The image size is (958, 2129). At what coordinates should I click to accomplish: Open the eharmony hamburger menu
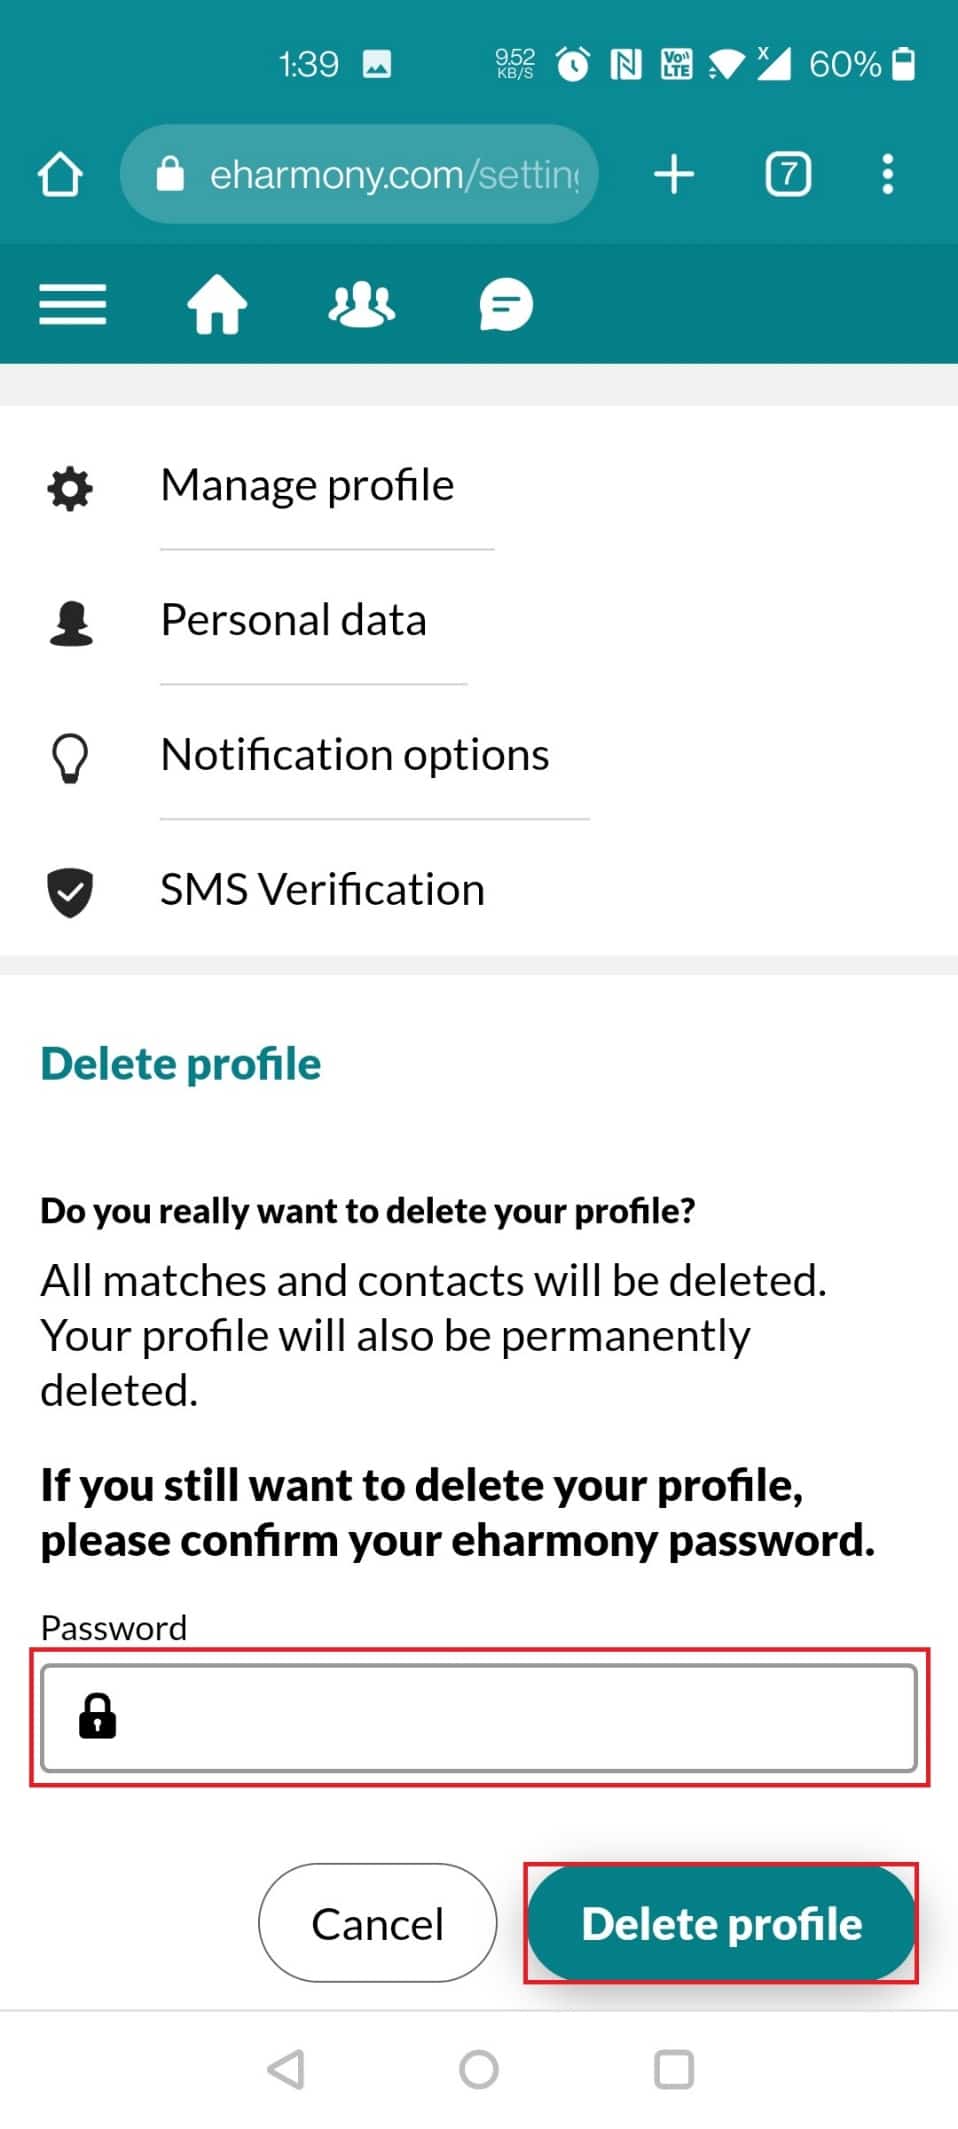72,304
